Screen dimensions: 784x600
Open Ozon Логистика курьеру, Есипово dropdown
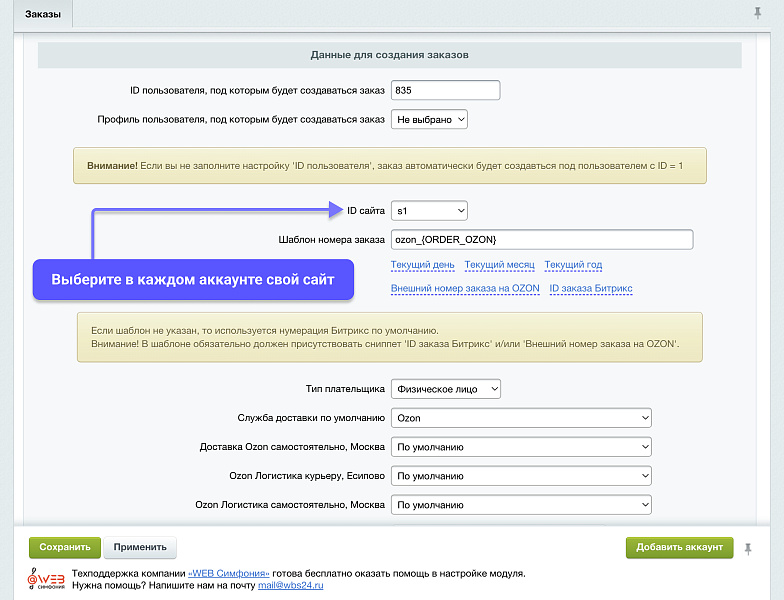point(521,476)
